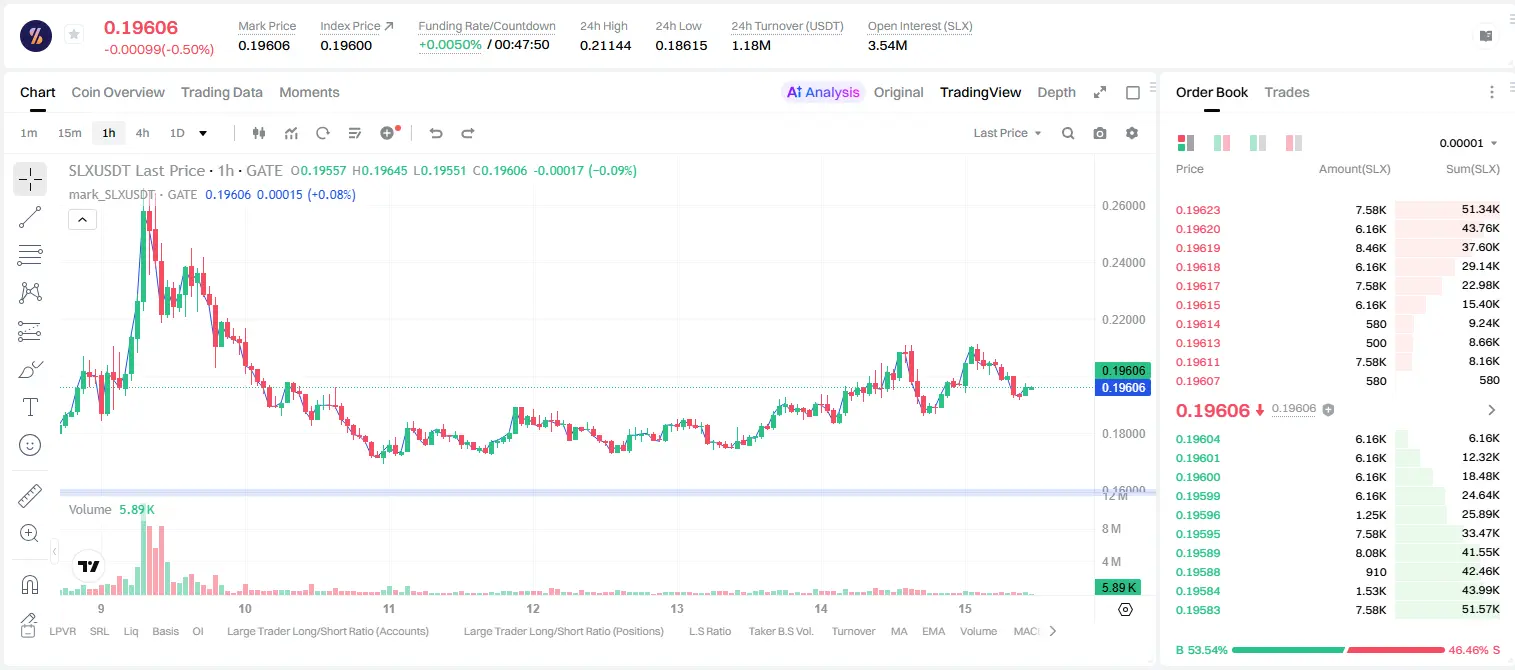
Task: Toggle the chart layout square icon
Action: 1133,92
